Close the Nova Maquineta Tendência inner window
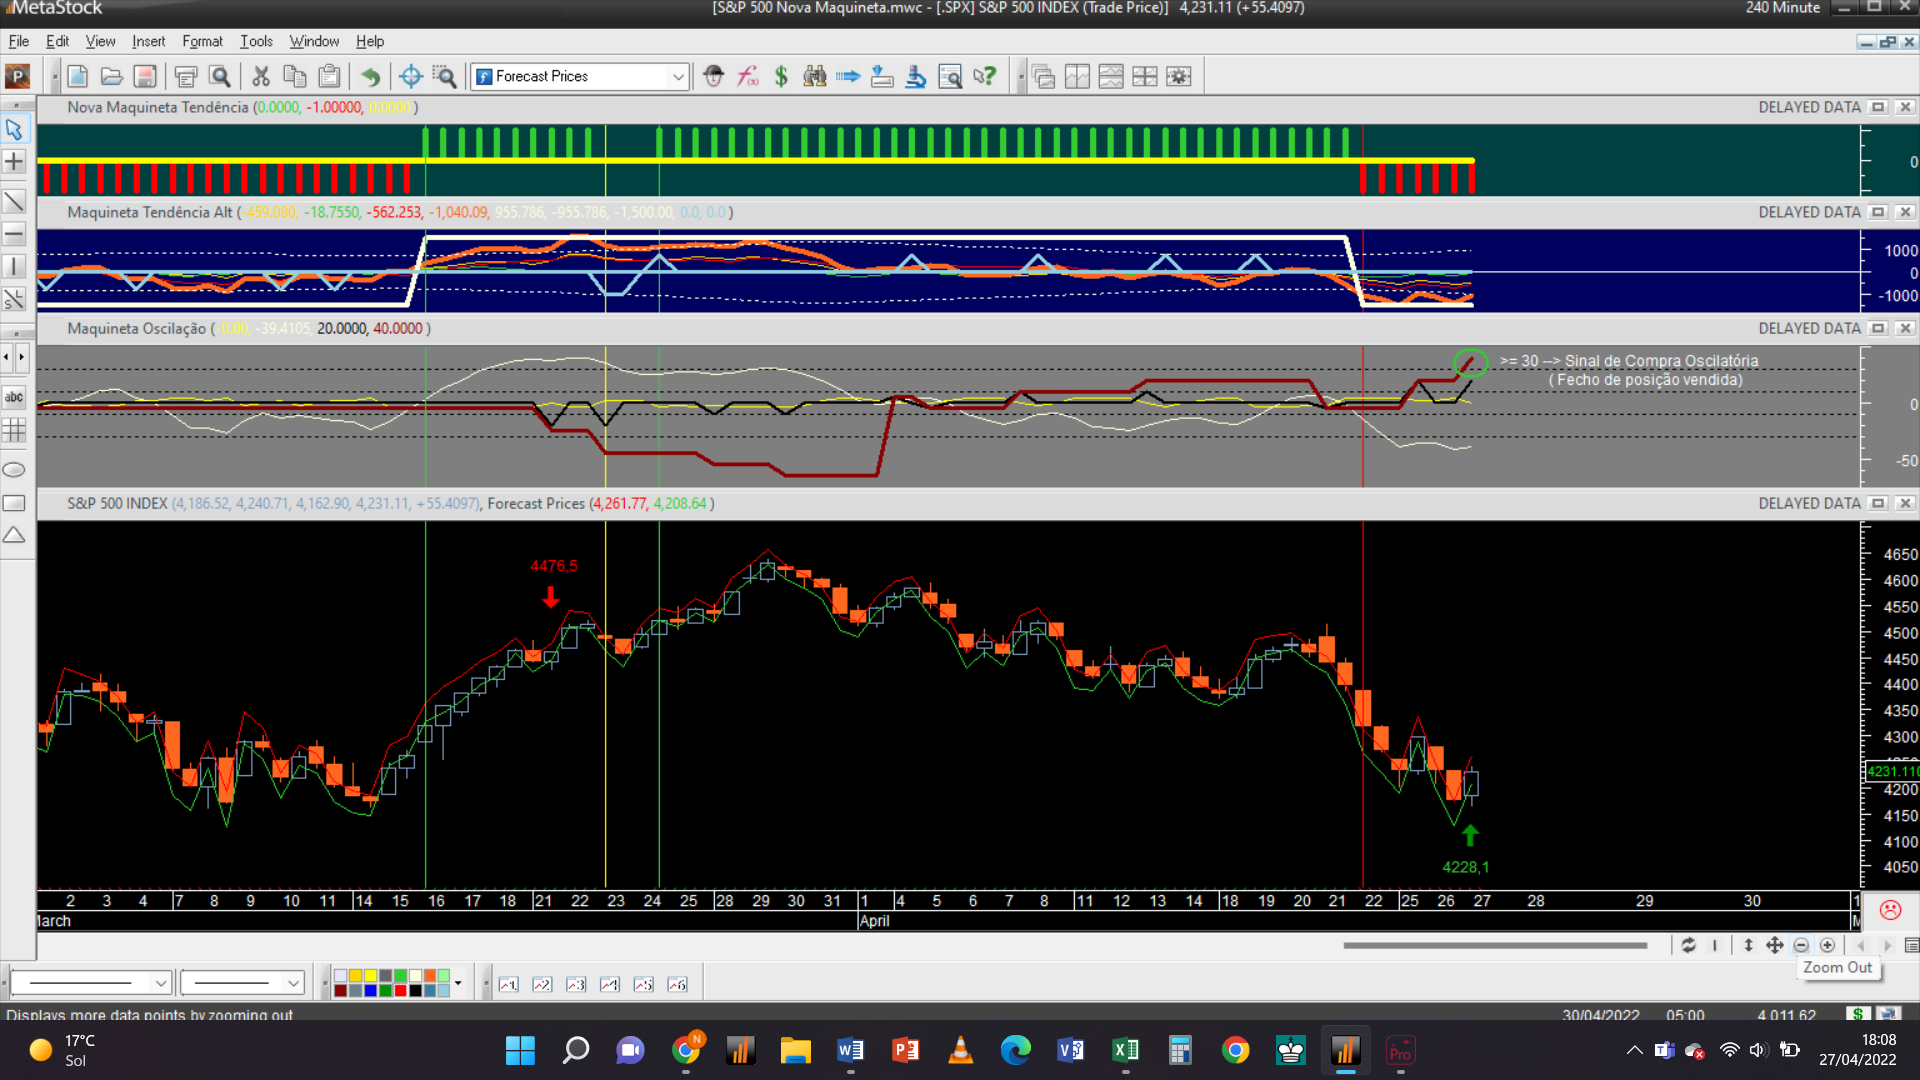Screen dimensions: 1920x1080 tap(1905, 107)
